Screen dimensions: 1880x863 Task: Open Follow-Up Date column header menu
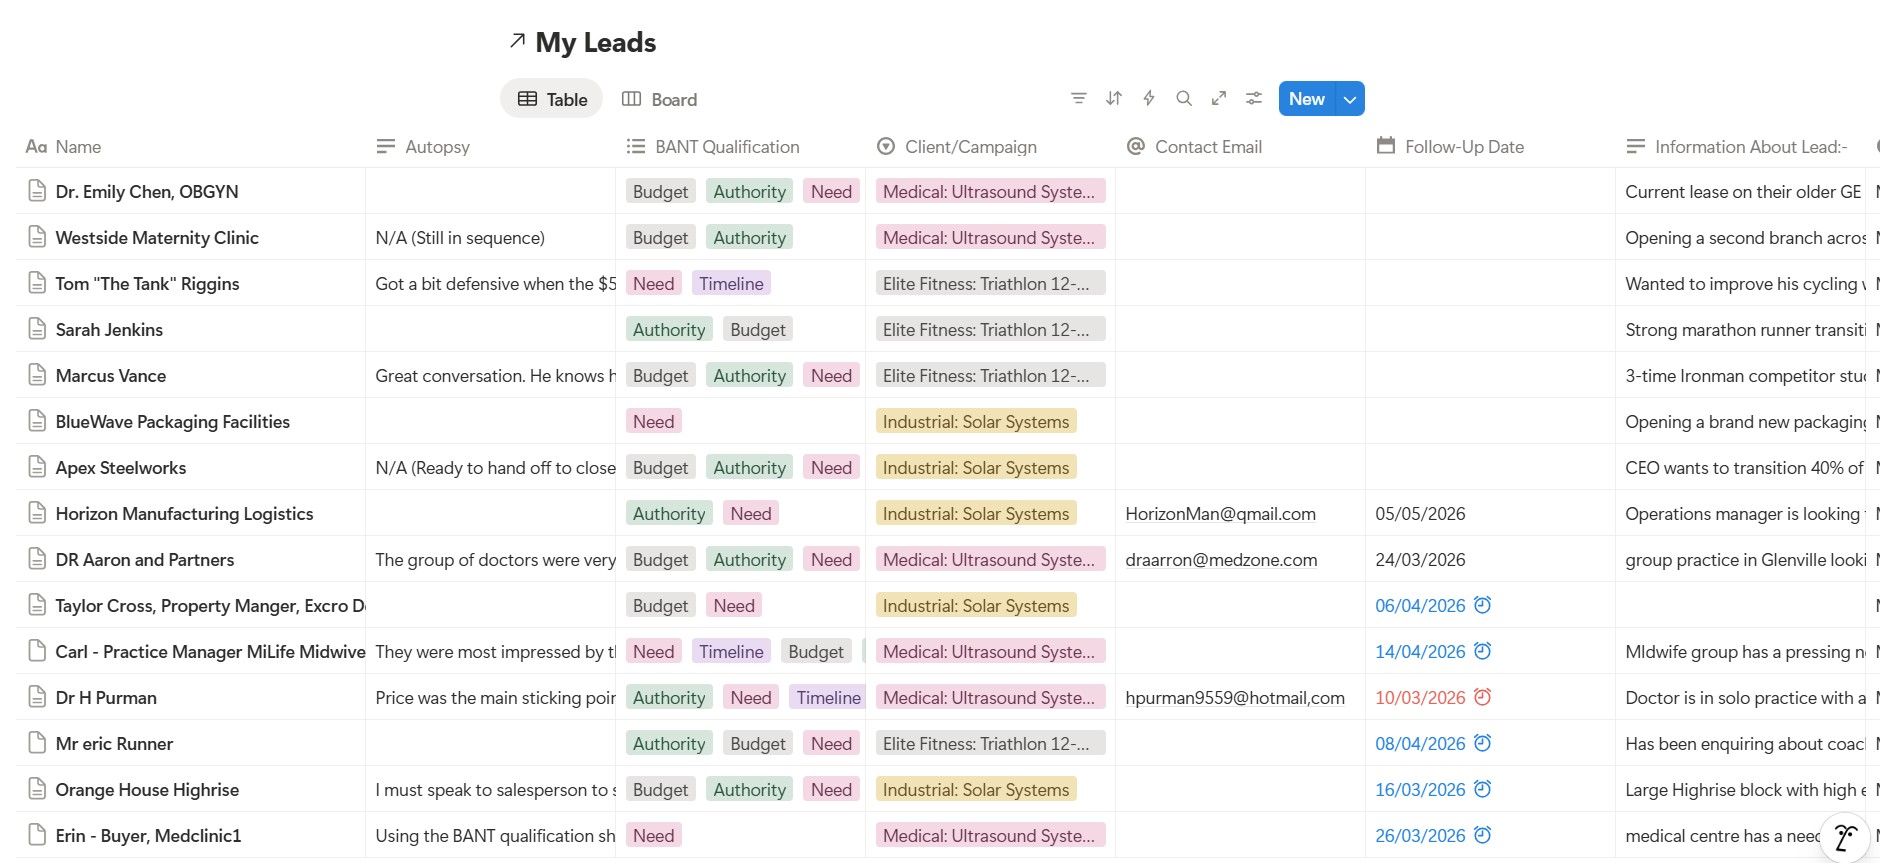(1491, 147)
